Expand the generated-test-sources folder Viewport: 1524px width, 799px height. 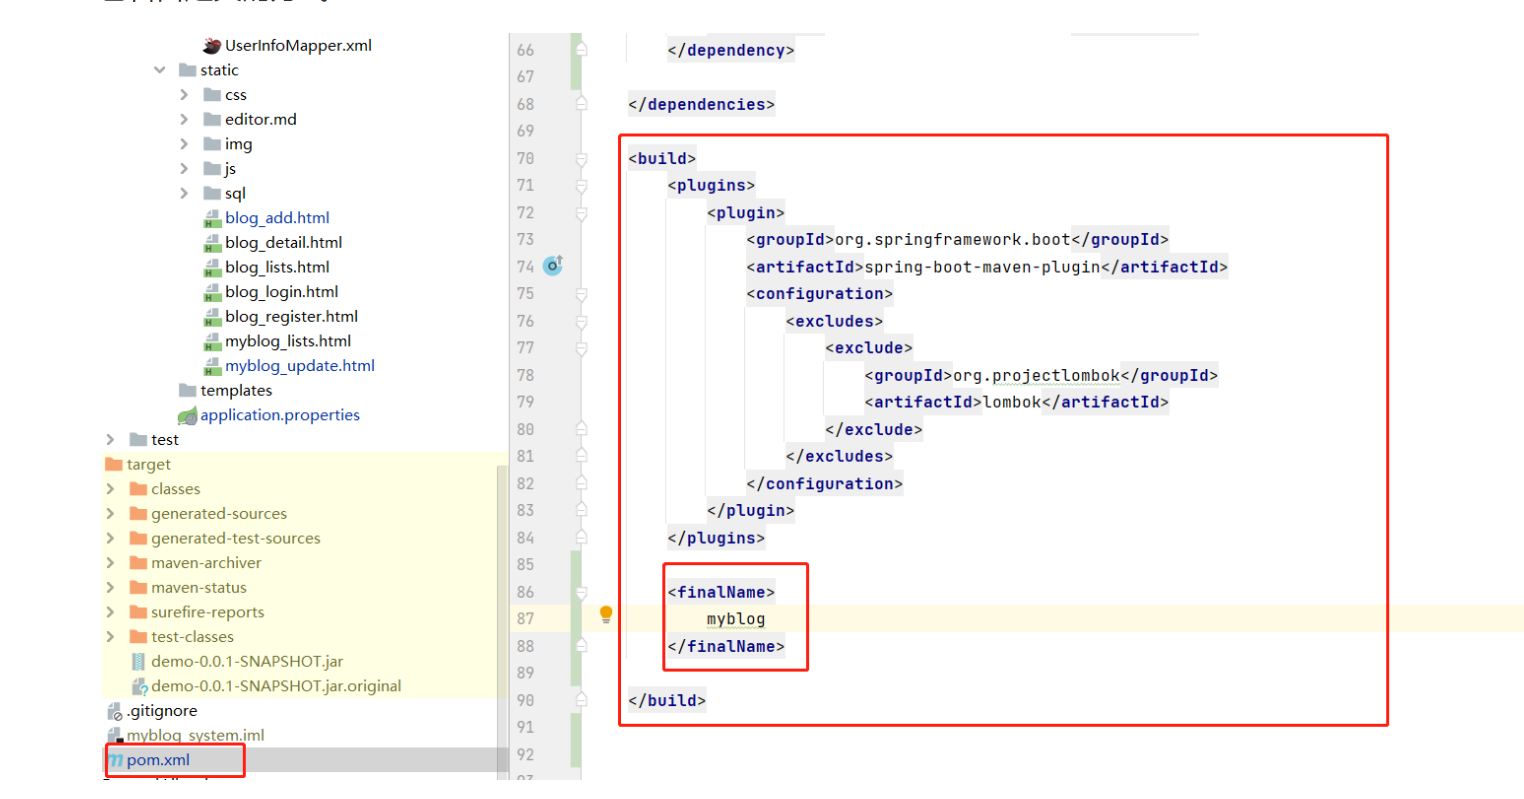(x=110, y=538)
